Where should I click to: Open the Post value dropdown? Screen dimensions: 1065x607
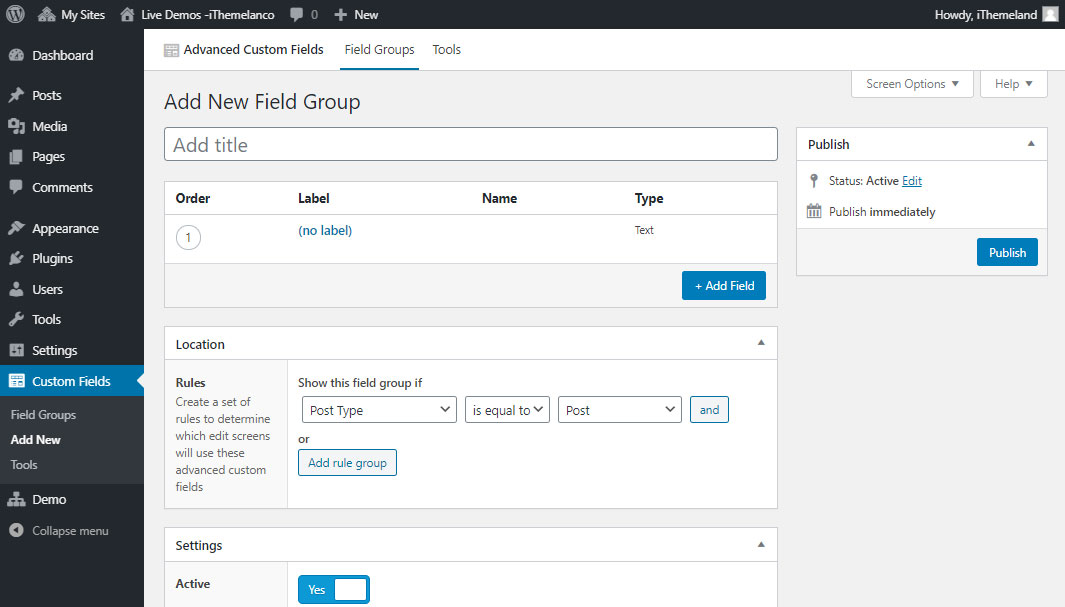(619, 410)
